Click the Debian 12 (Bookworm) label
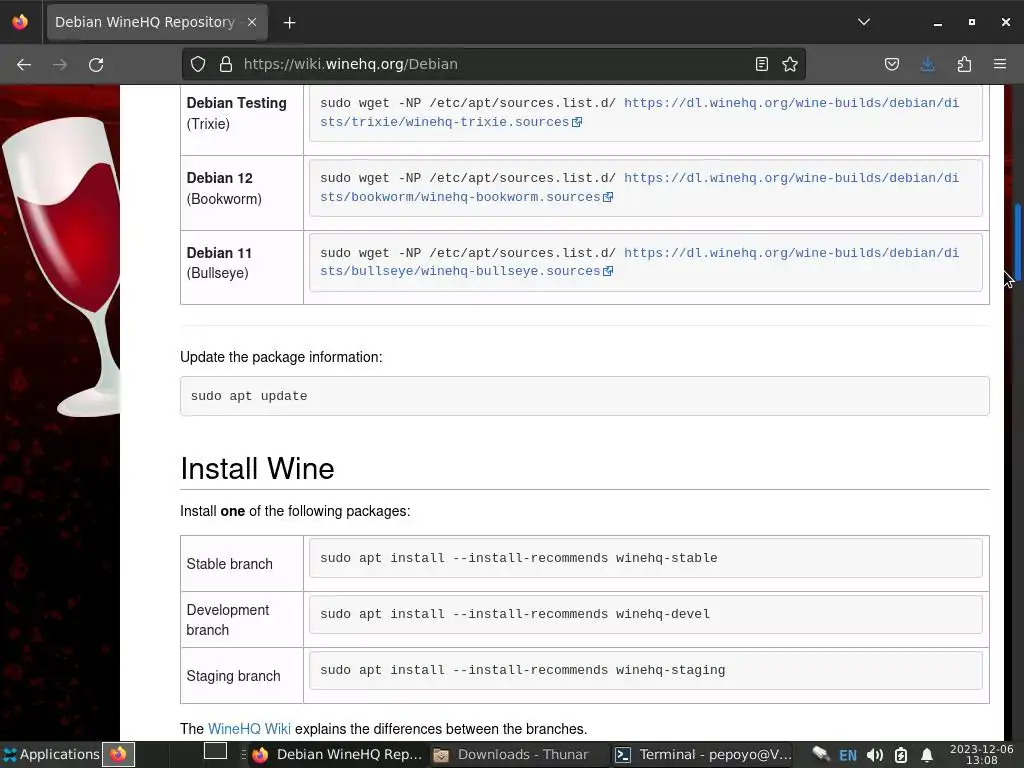1024x768 pixels. coord(224,188)
